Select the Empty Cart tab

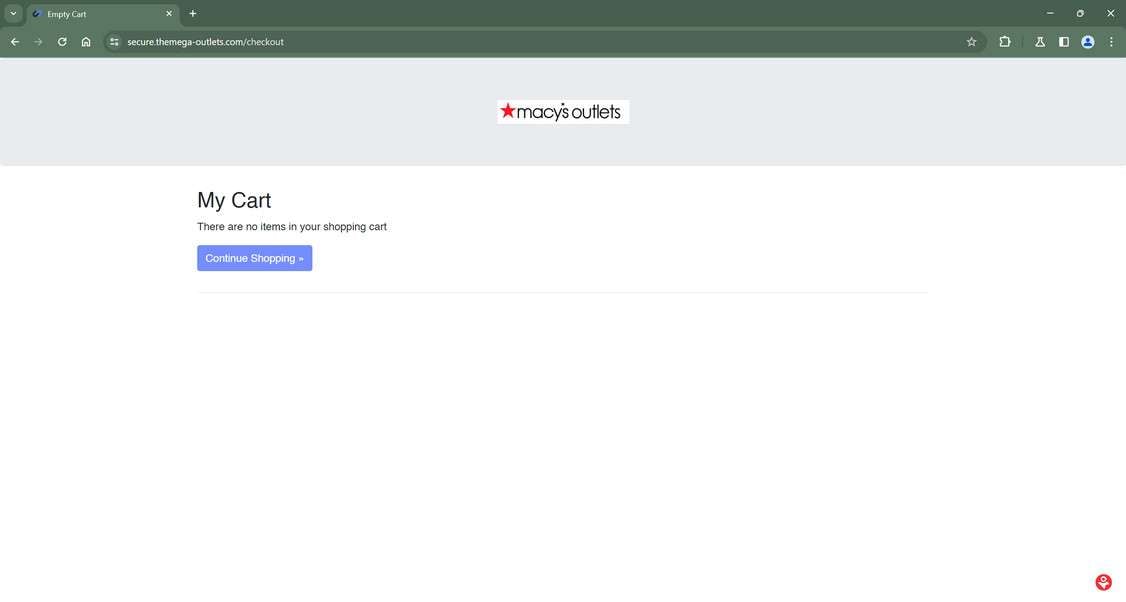103,14
